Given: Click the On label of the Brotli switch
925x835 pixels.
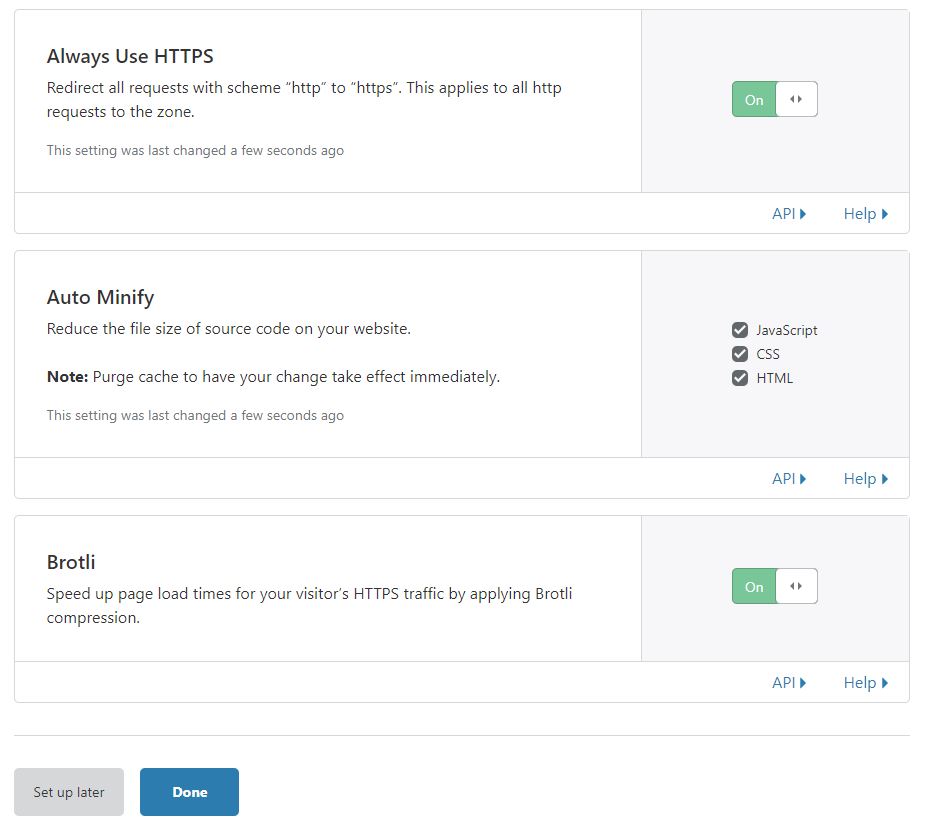Looking at the screenshot, I should click(x=753, y=586).
